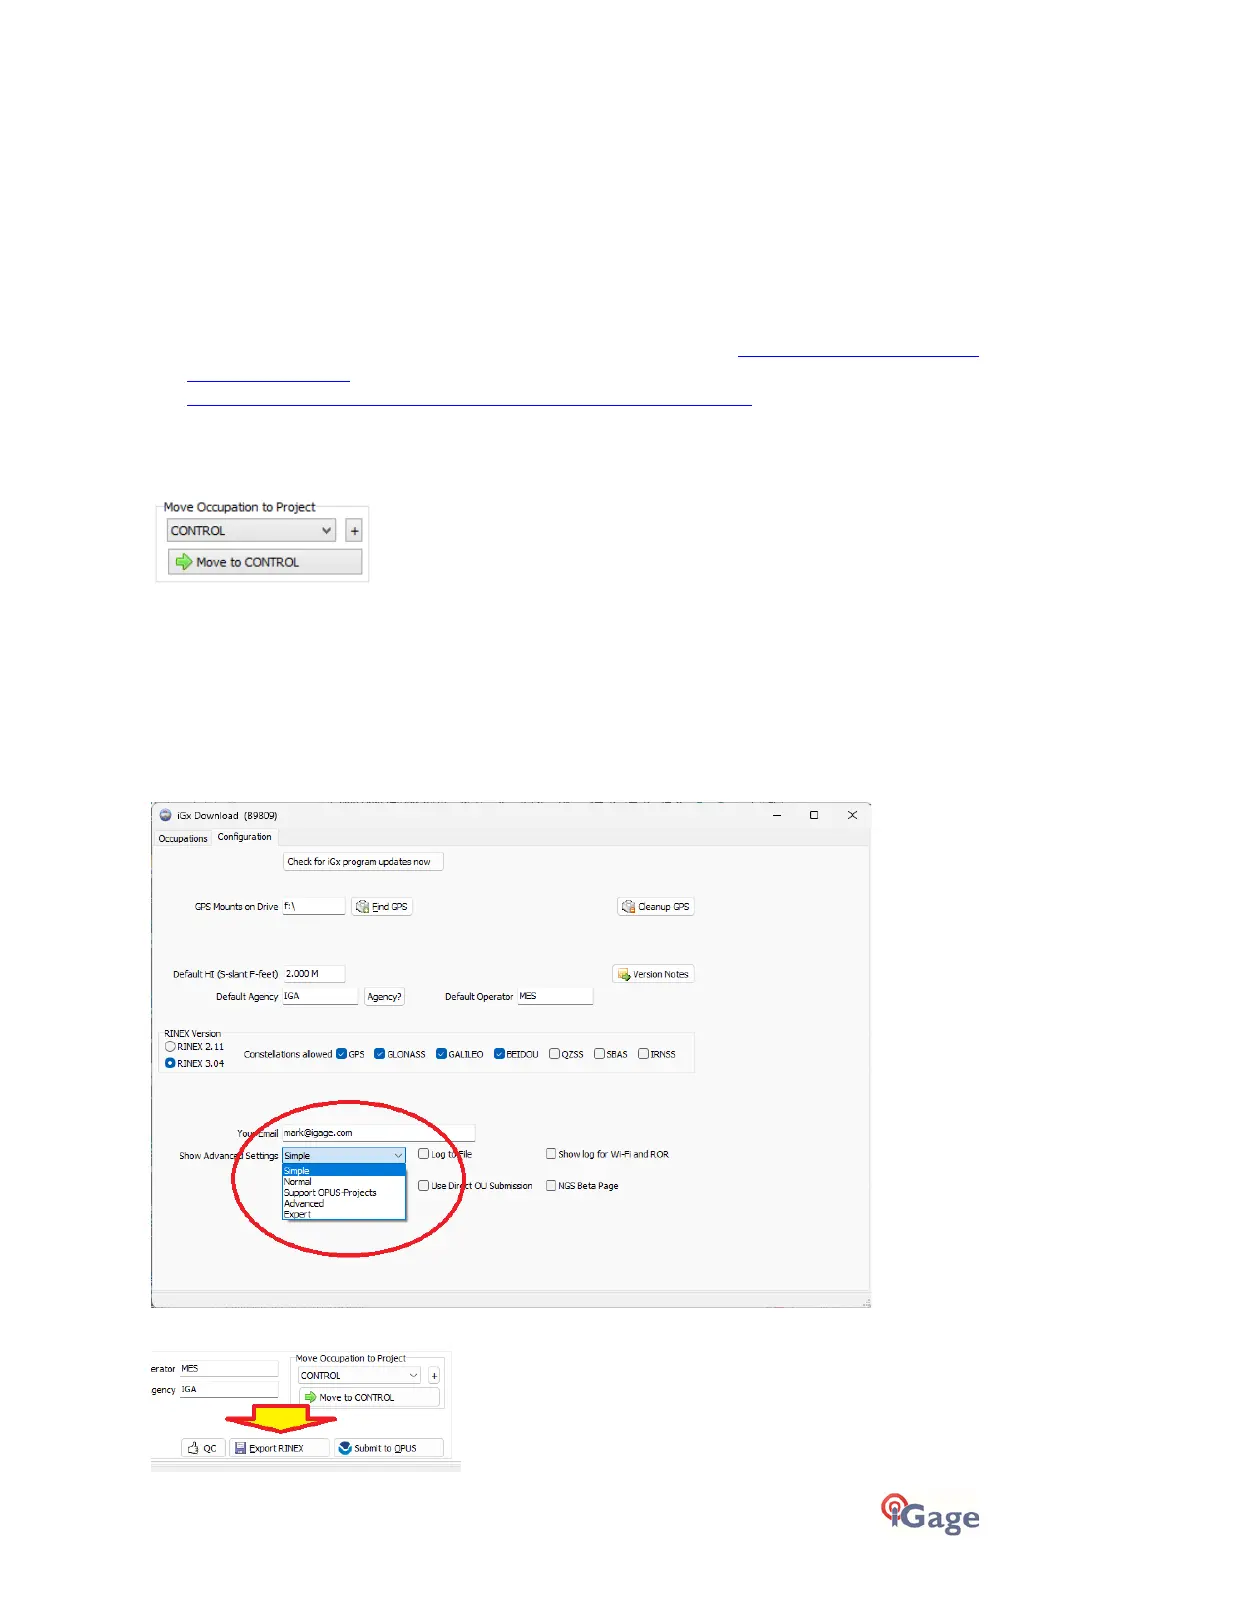1260x1620 pixels.
Task: Enable the SBAS constellation checkbox
Action: pos(600,1054)
